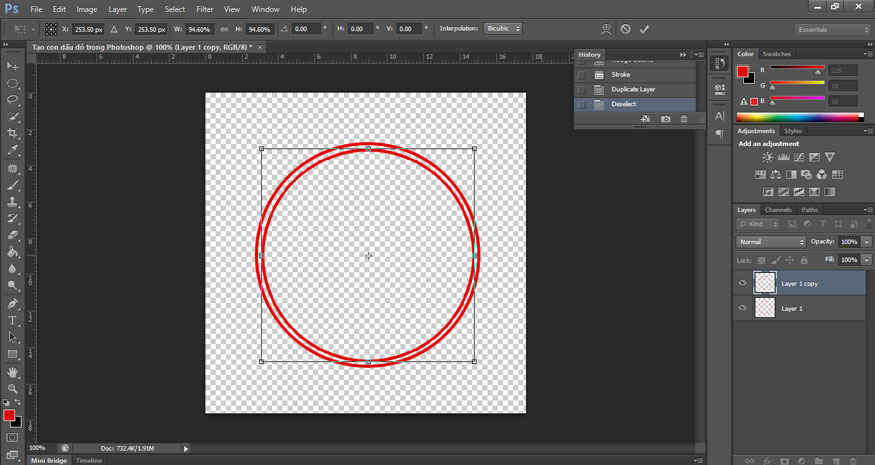Open the Essentials workspace dropdown
Screen dimensions: 875x465
tap(832, 29)
